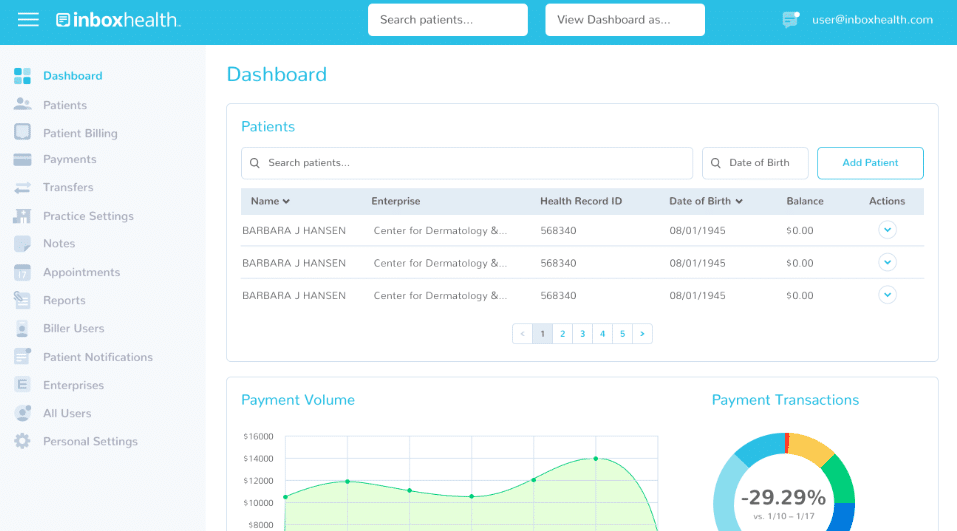Open Patient Billing section

pos(80,133)
